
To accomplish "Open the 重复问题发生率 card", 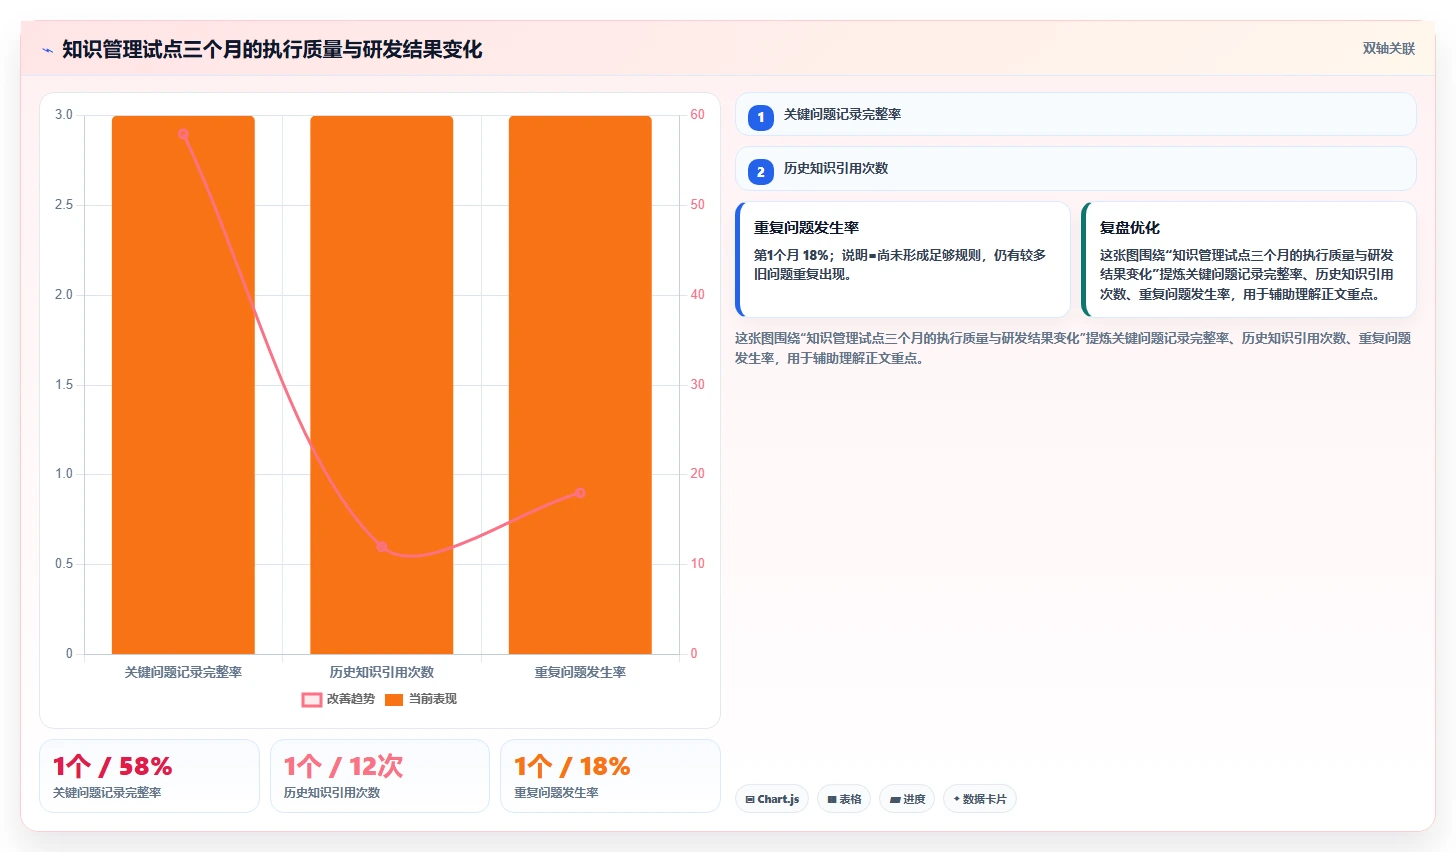I will click(903, 260).
